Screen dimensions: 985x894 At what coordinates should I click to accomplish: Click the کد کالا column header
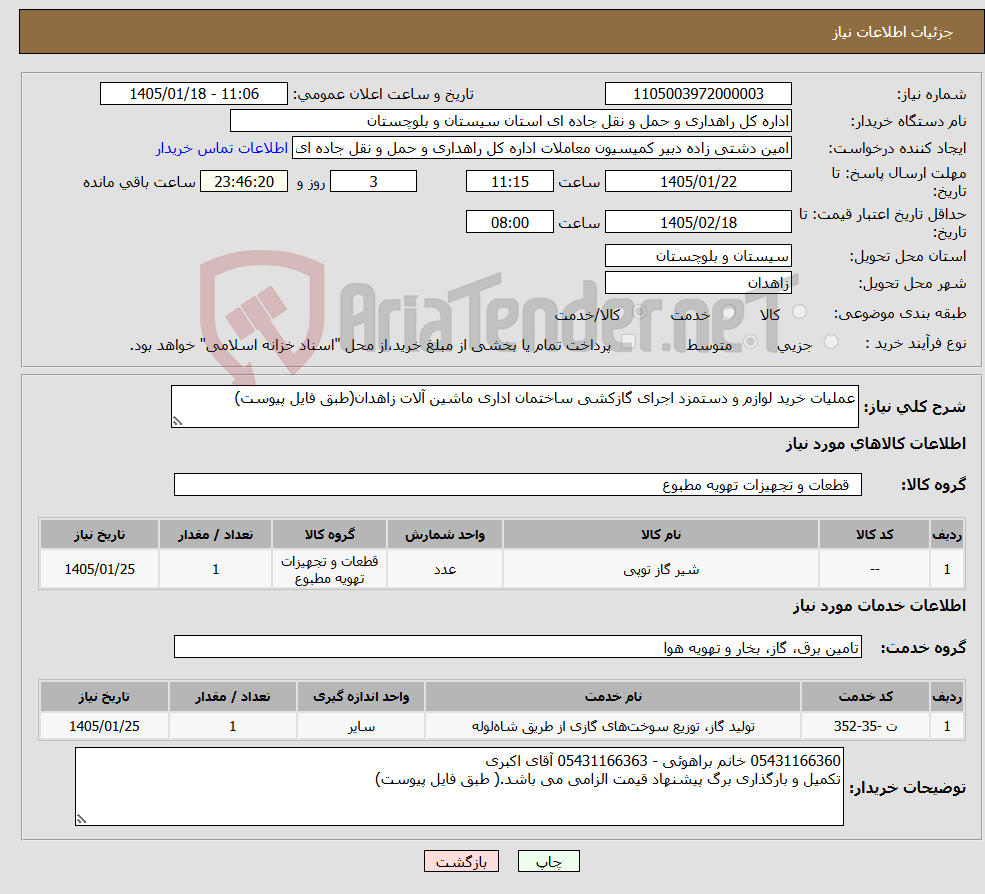(874, 535)
